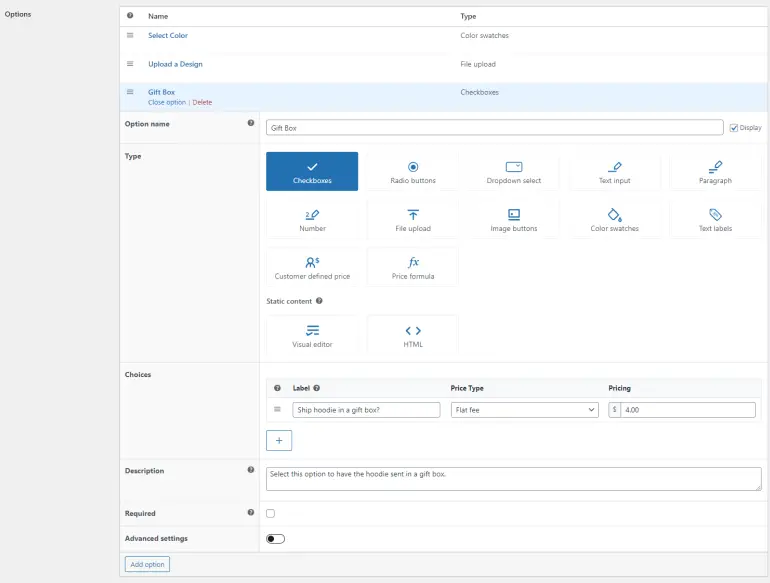
Task: Click the Name column header
Action: 158,16
